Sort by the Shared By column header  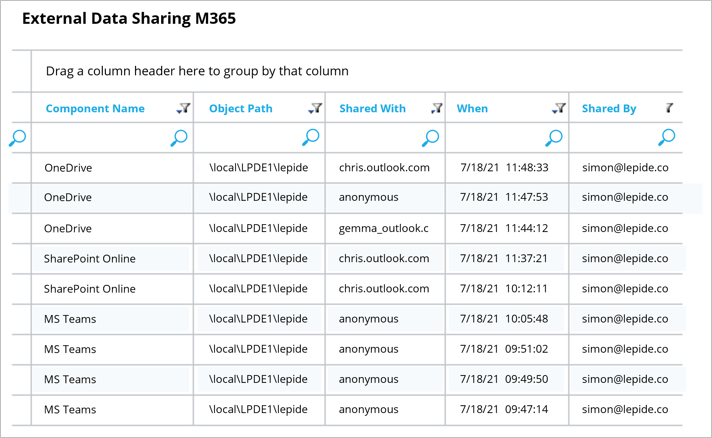point(609,108)
